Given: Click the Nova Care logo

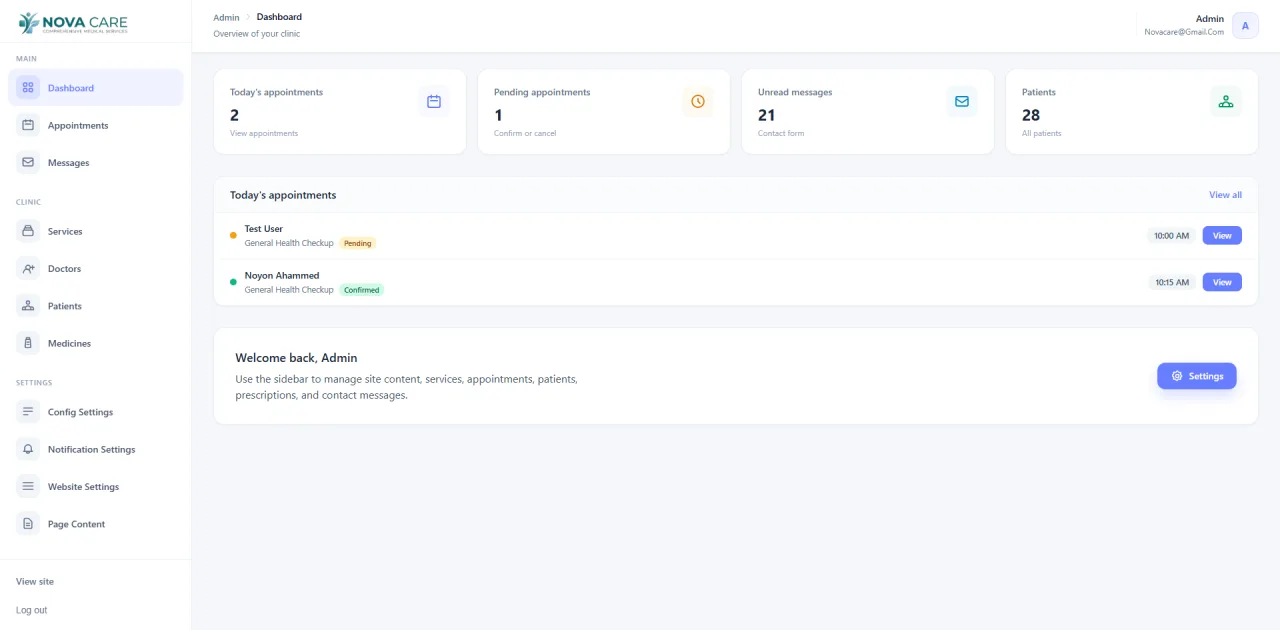Looking at the screenshot, I should click(73, 23).
